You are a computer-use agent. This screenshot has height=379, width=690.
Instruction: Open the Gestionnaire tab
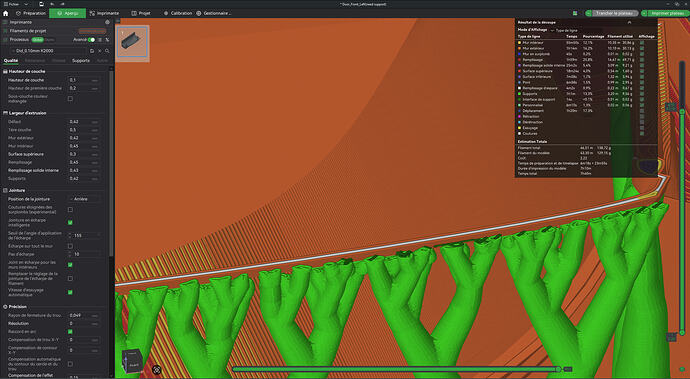(214, 13)
